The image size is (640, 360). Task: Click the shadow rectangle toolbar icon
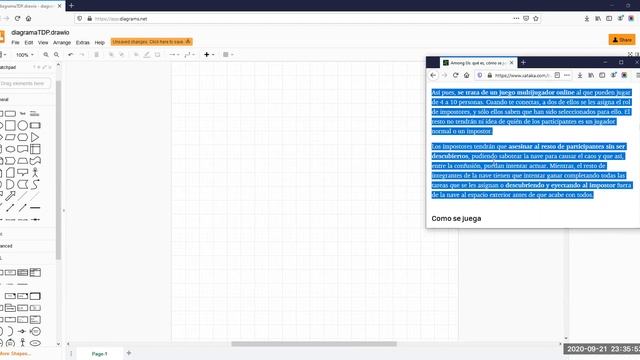coord(158,55)
